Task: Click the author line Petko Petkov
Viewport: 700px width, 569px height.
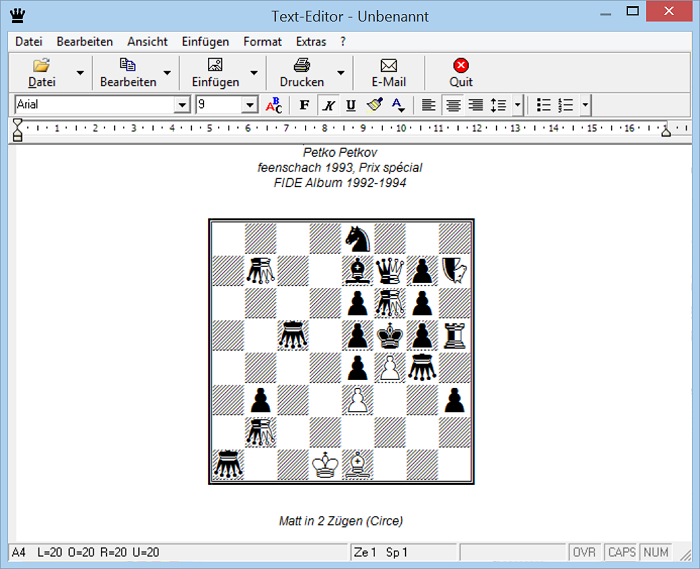Action: pyautogui.click(x=340, y=153)
